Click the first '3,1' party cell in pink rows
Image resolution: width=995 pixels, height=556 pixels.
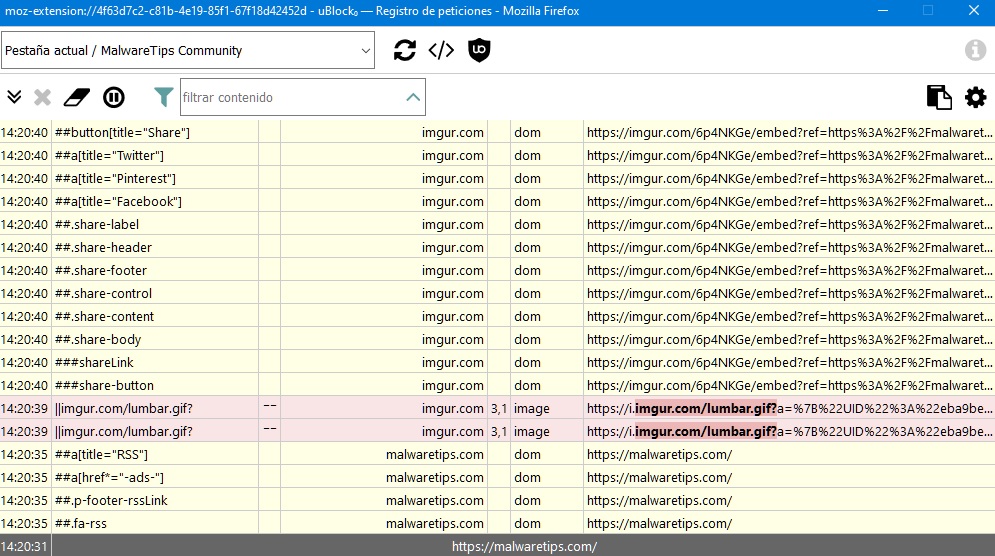[x=499, y=409]
